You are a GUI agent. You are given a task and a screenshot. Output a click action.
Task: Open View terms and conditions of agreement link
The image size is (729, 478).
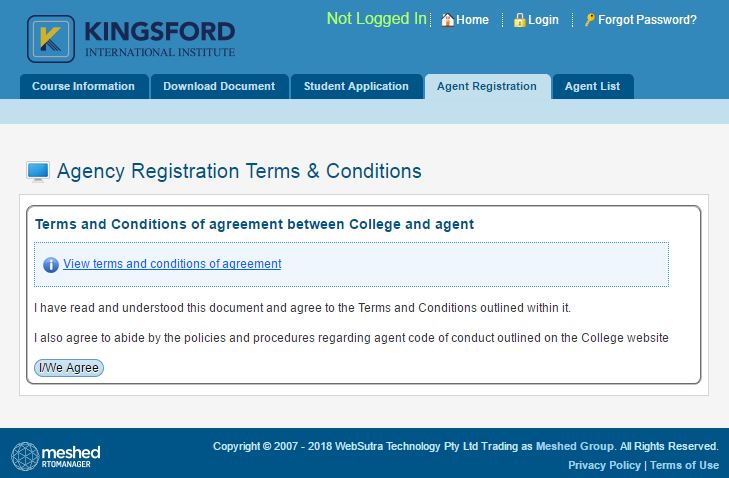(x=172, y=264)
